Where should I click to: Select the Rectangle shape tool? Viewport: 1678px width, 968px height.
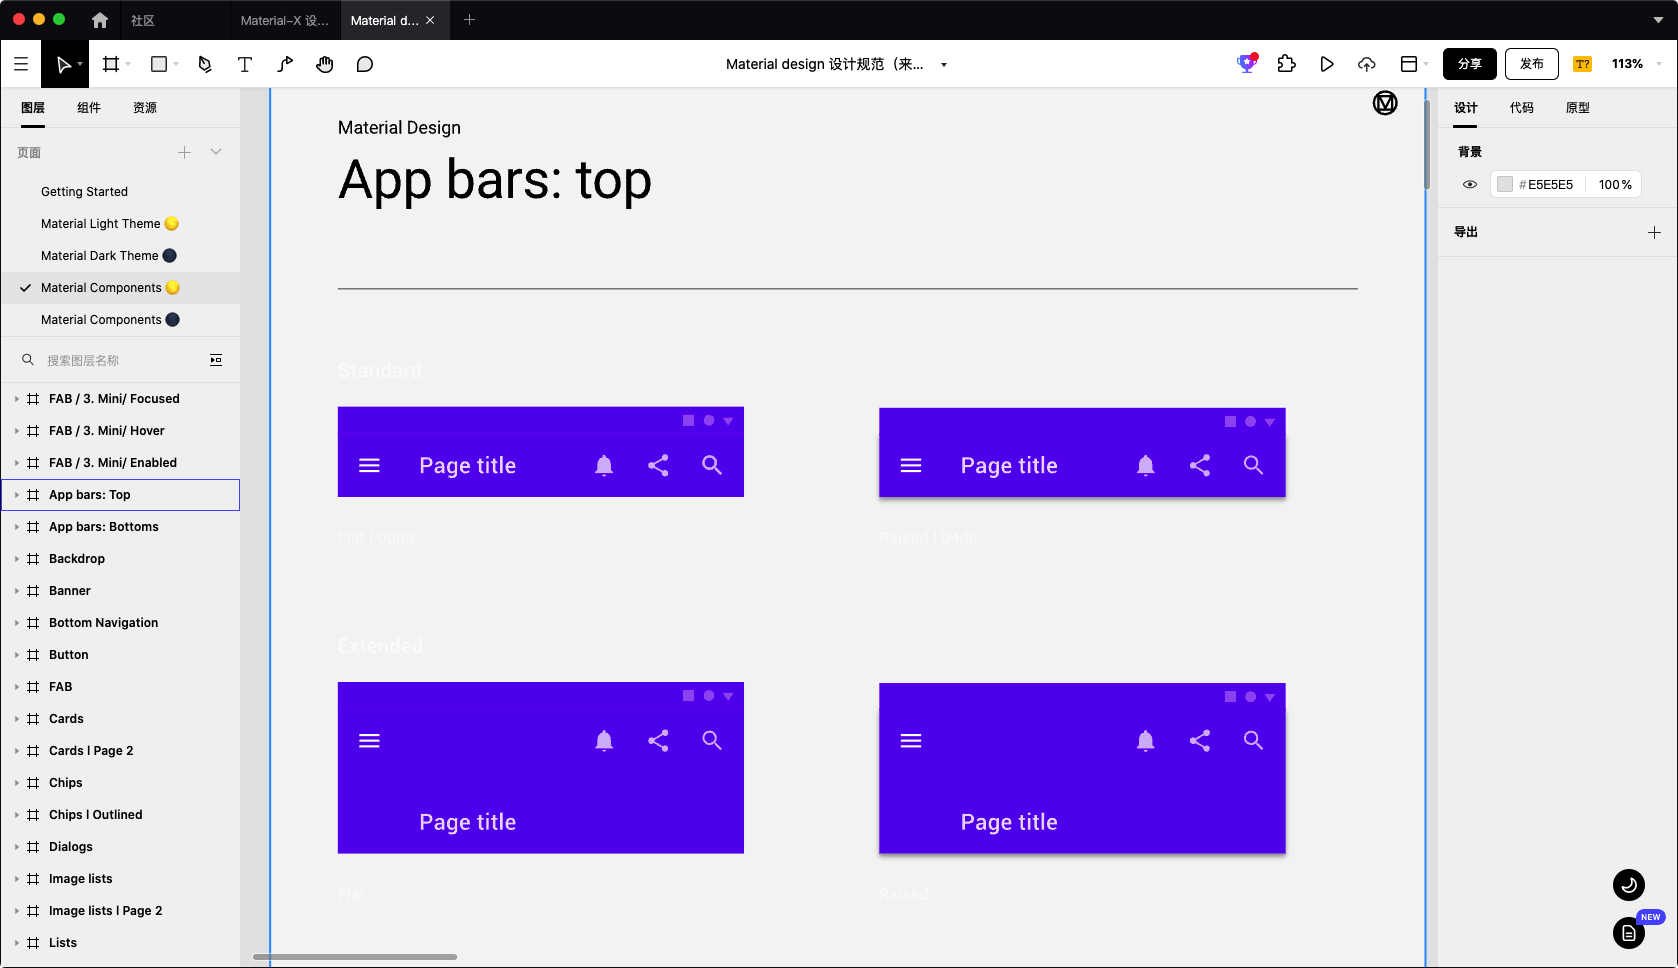coord(159,64)
